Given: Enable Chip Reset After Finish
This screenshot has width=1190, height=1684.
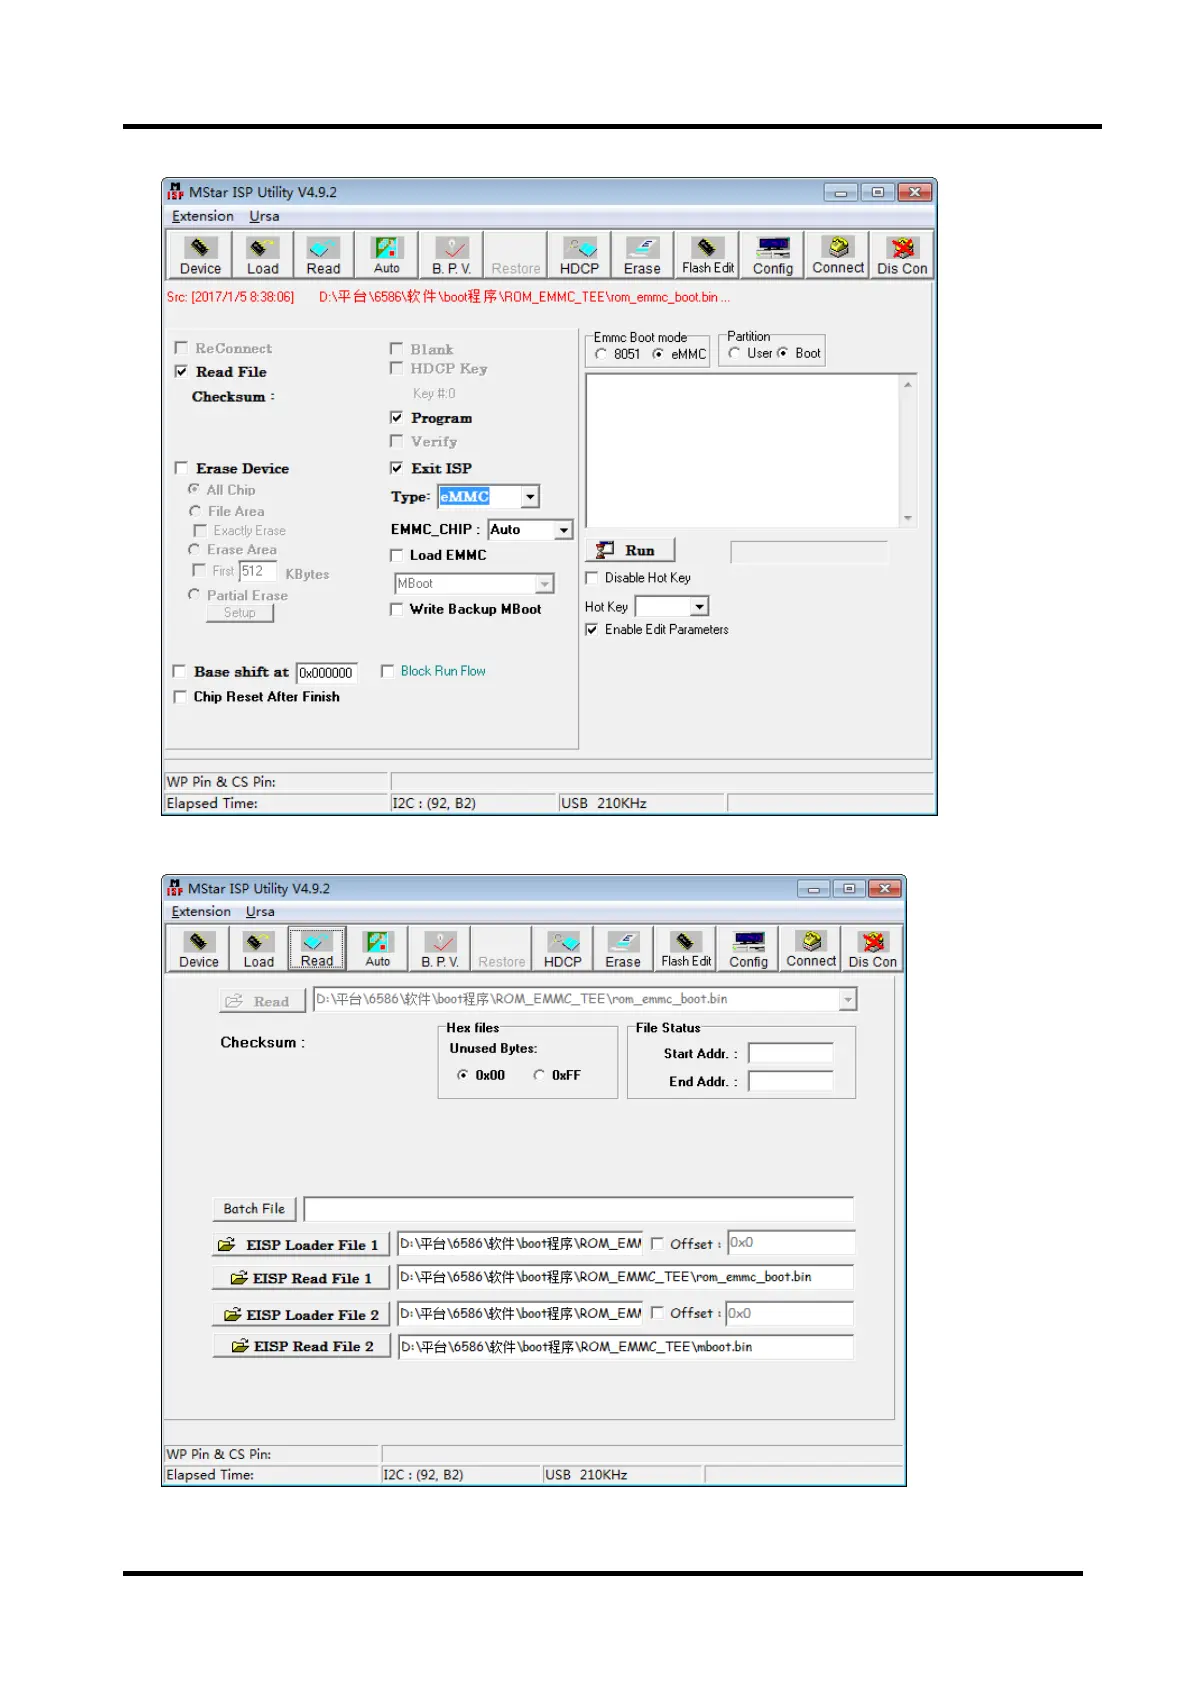Looking at the screenshot, I should point(180,697).
